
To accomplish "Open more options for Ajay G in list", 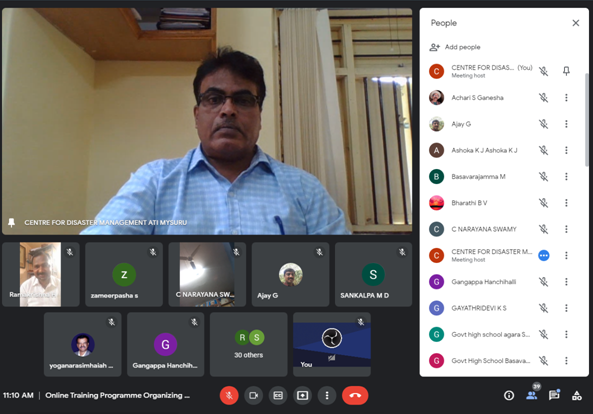I will tap(566, 124).
